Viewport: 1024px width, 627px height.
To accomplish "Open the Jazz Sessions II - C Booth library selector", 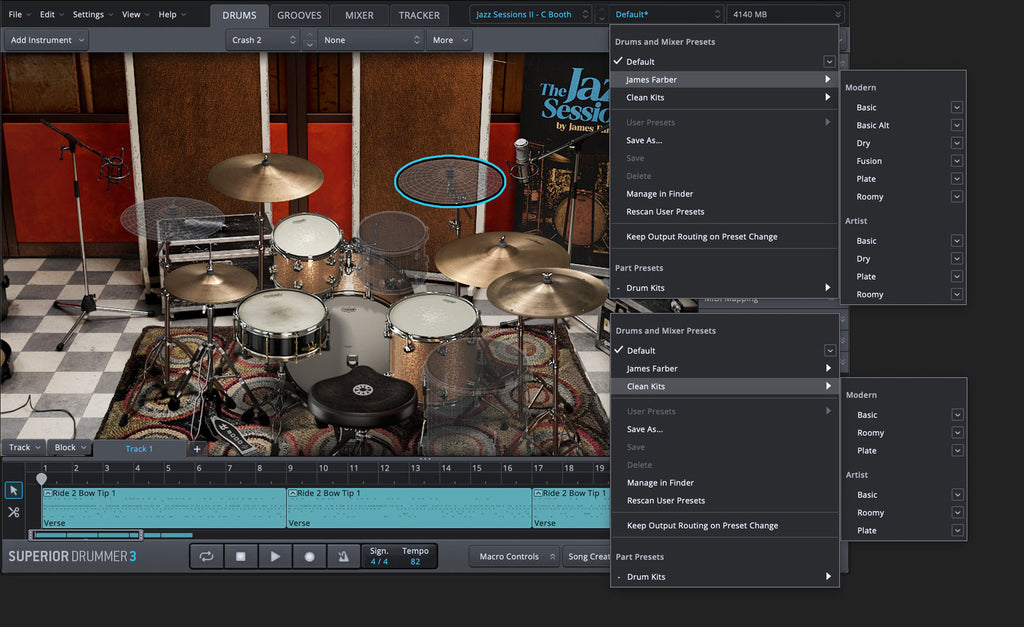I will click(532, 14).
